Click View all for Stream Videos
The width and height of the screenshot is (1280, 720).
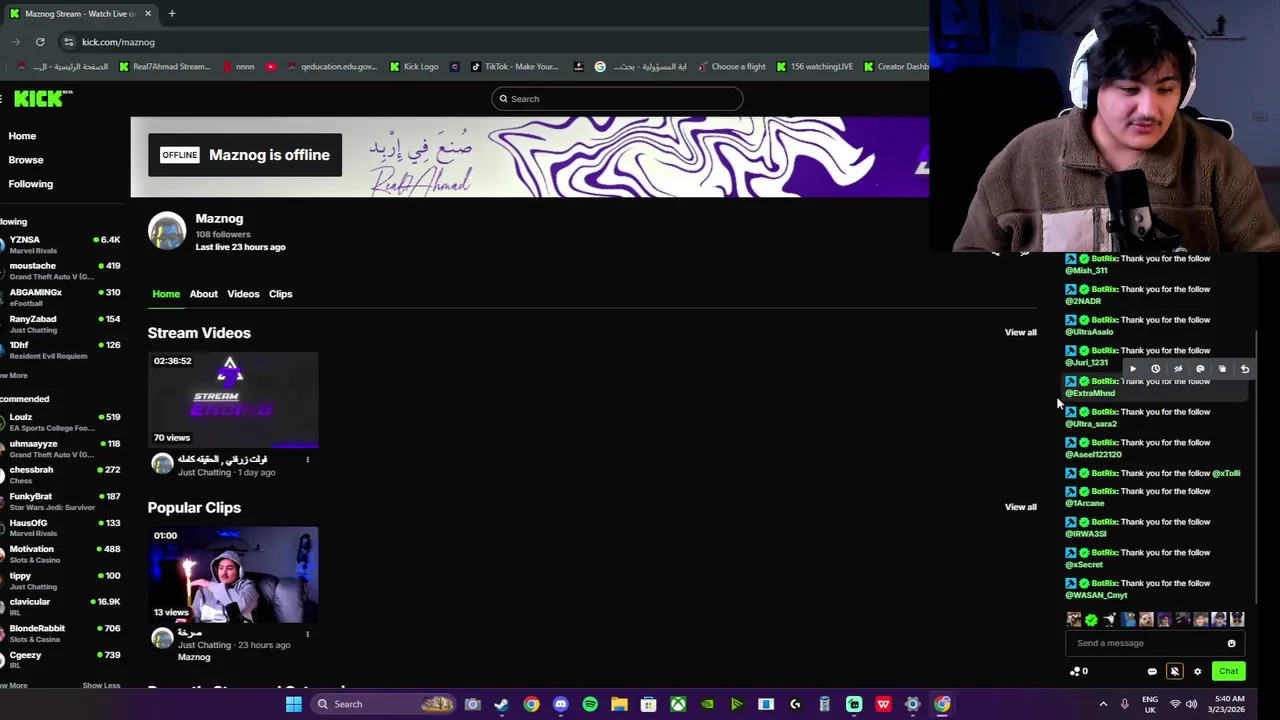pyautogui.click(x=1020, y=332)
